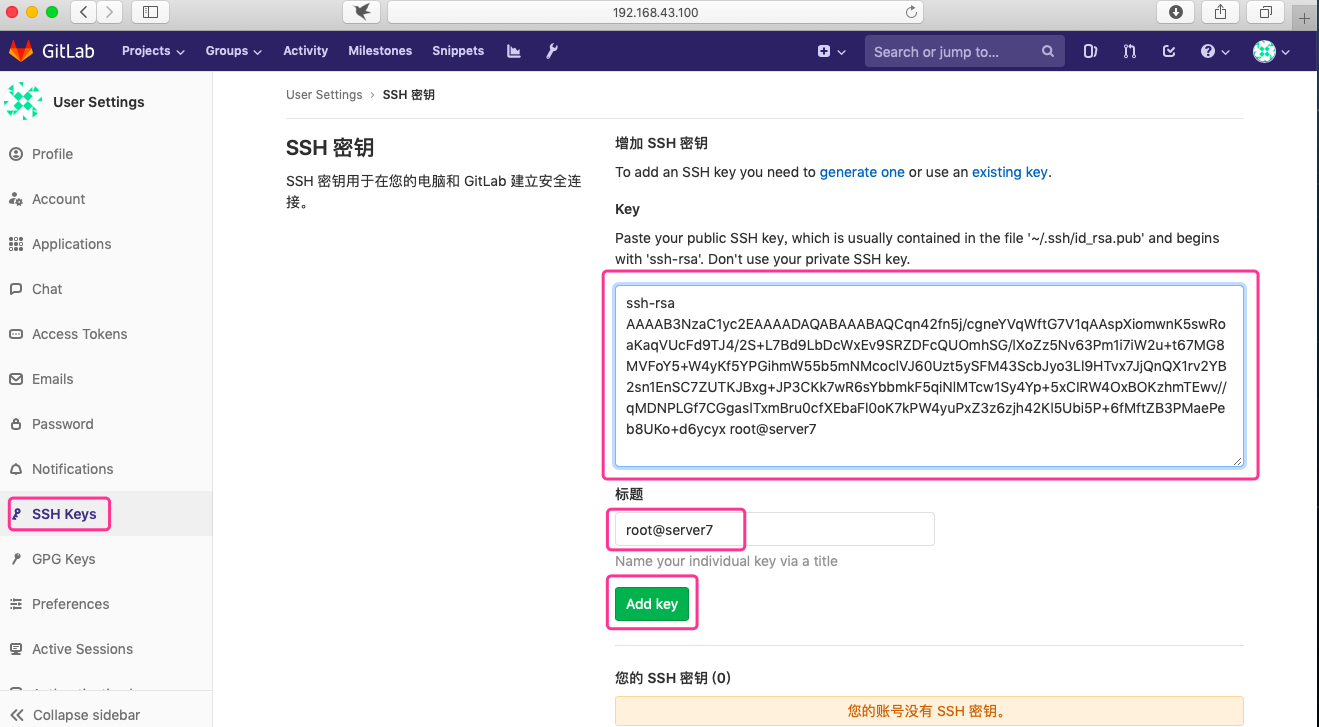Screen dimensions: 1319x727
Task: Open Snippets in the top nav
Action: [458, 51]
